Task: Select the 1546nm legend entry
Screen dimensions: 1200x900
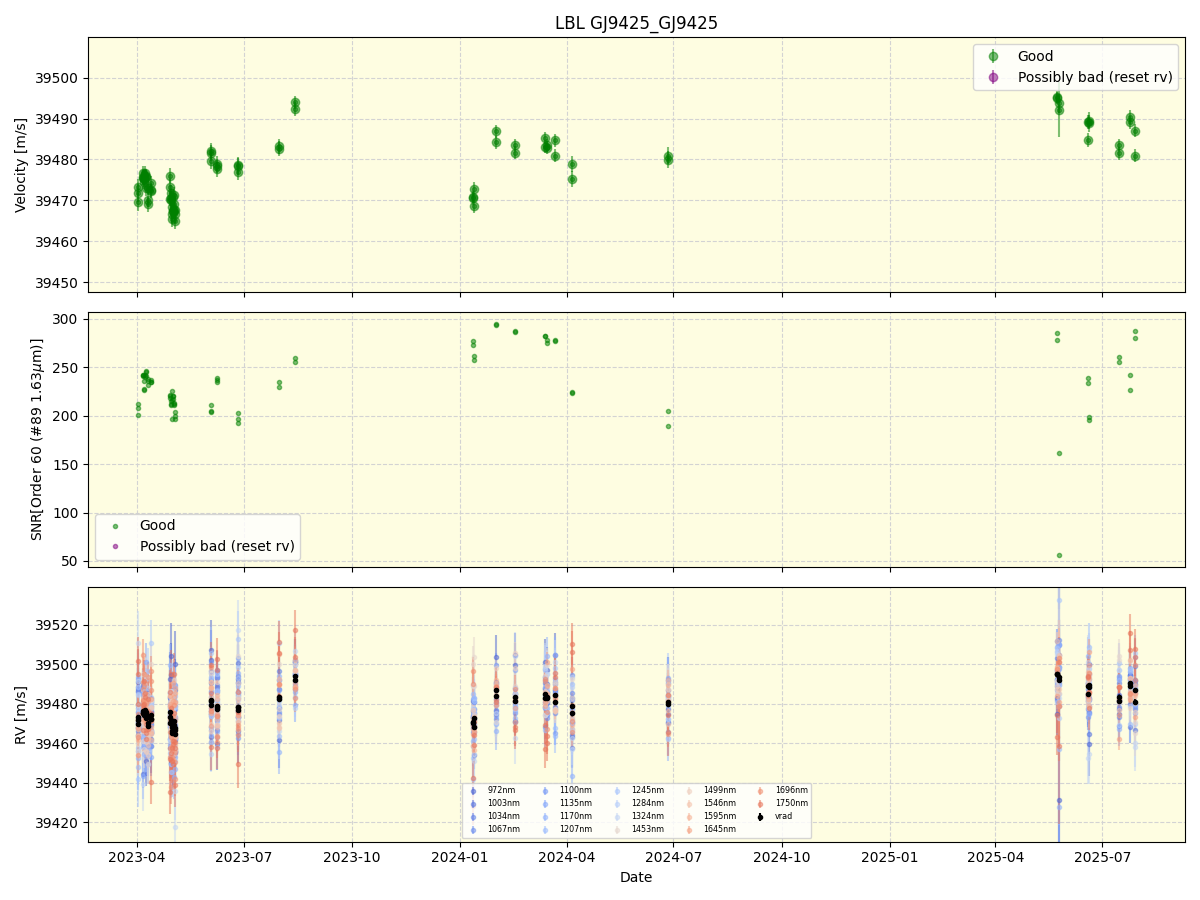Action: (x=719, y=803)
